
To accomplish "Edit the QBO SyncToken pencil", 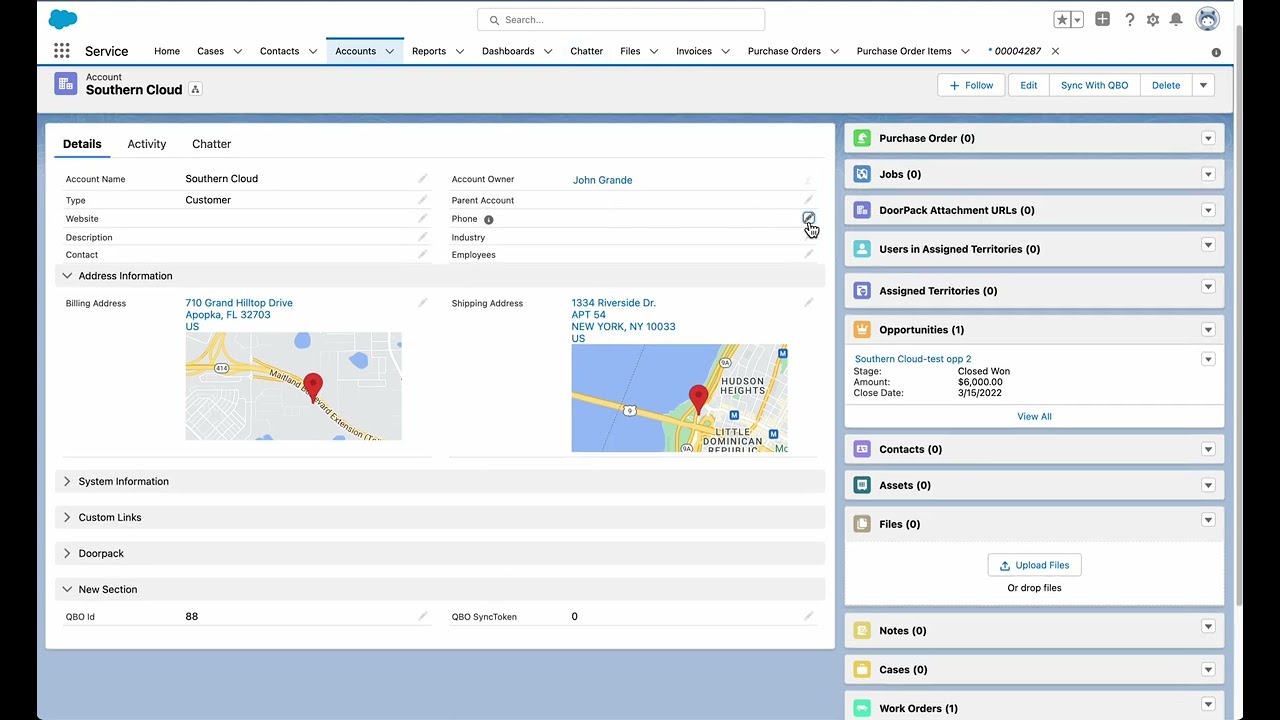I will click(809, 616).
